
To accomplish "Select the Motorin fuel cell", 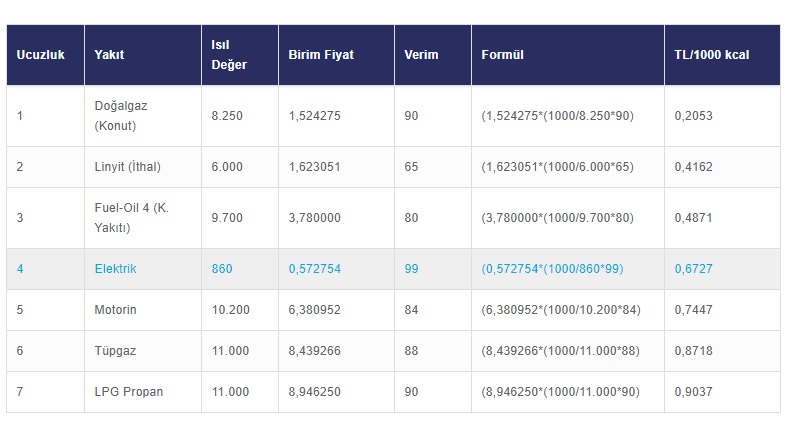I will pos(116,310).
